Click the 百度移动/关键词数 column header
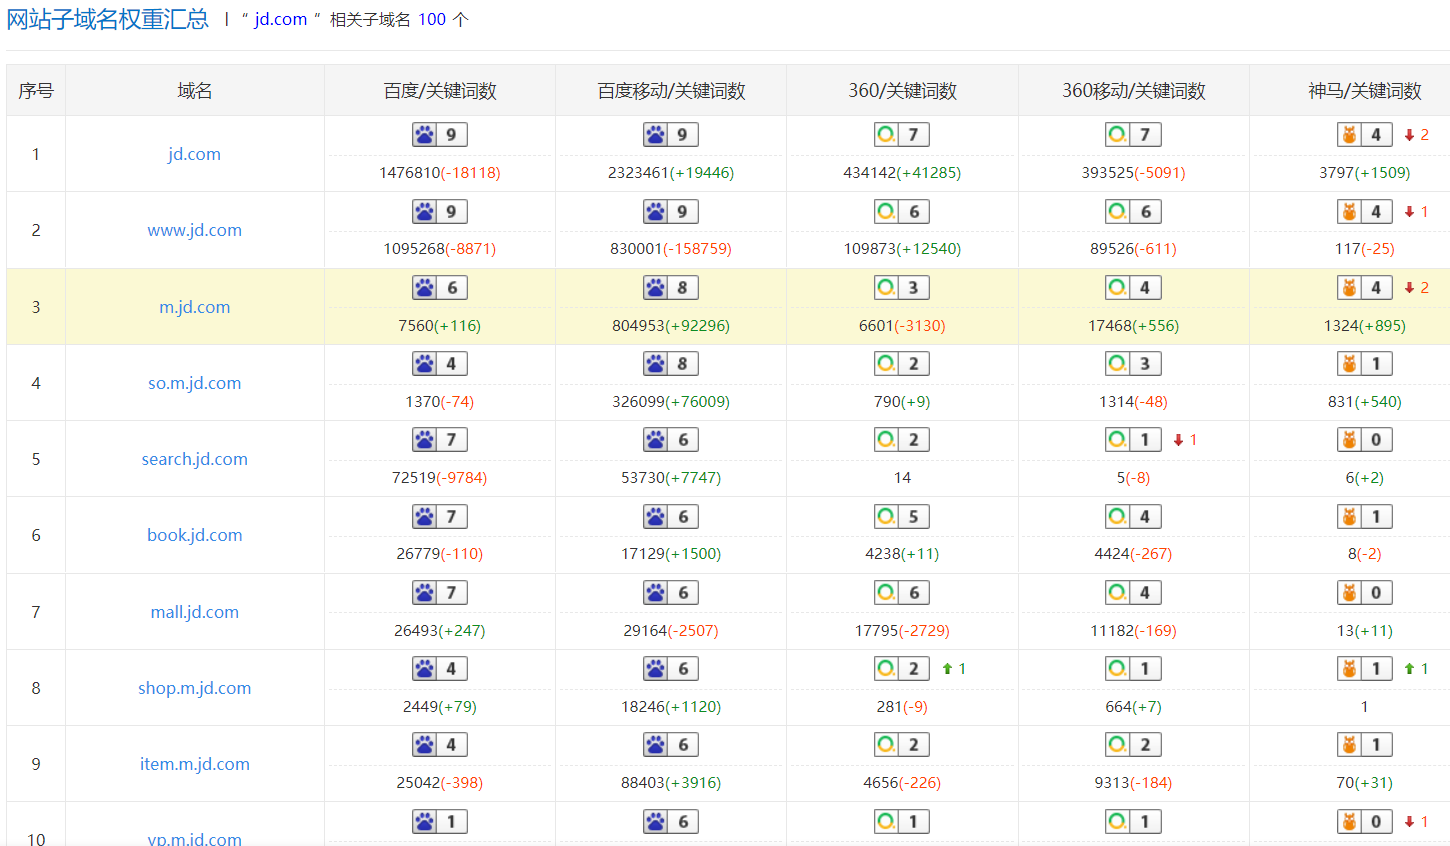This screenshot has height=846, width=1450. pyautogui.click(x=671, y=91)
